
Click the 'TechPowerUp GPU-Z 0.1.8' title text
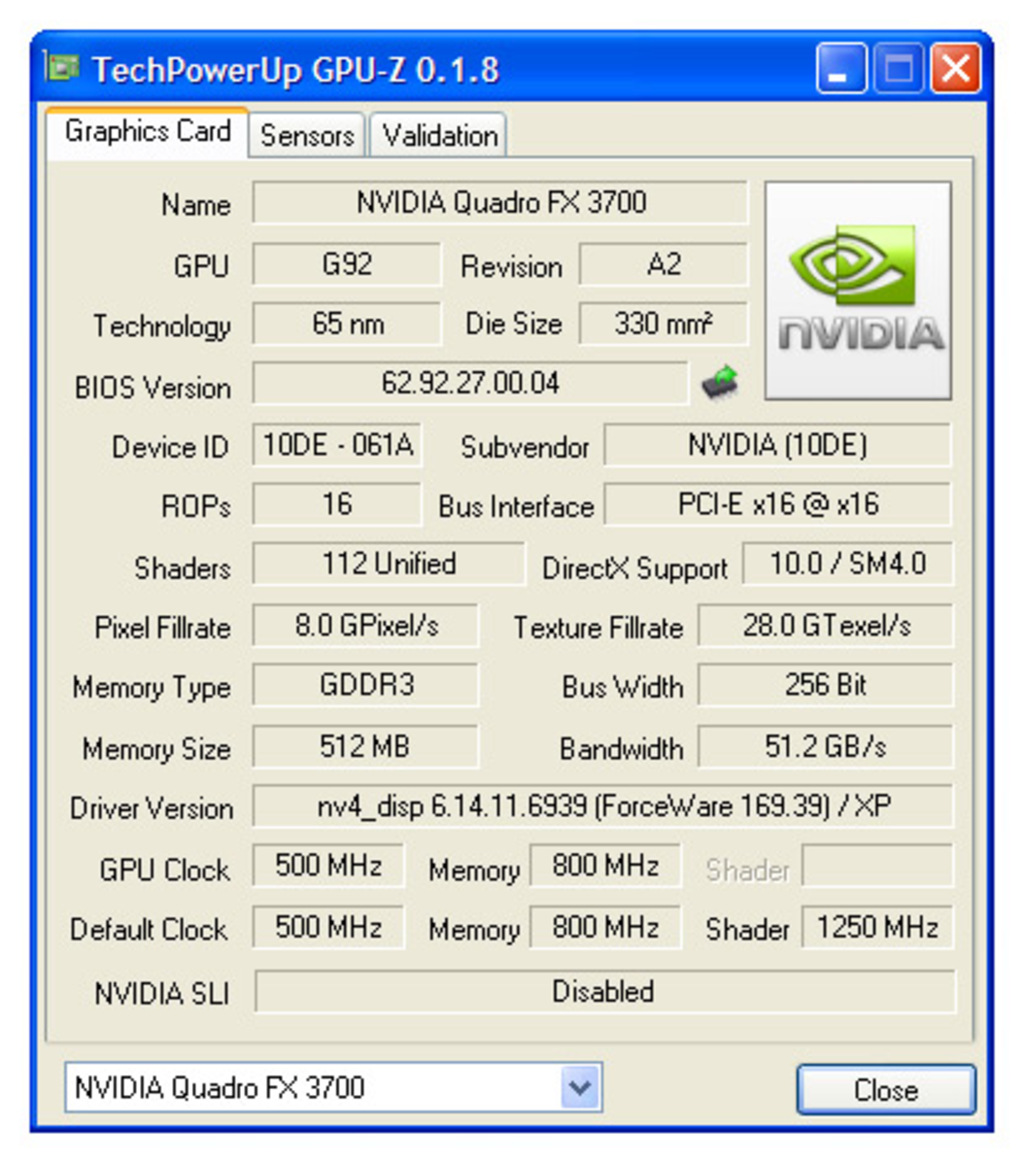pyautogui.click(x=296, y=70)
